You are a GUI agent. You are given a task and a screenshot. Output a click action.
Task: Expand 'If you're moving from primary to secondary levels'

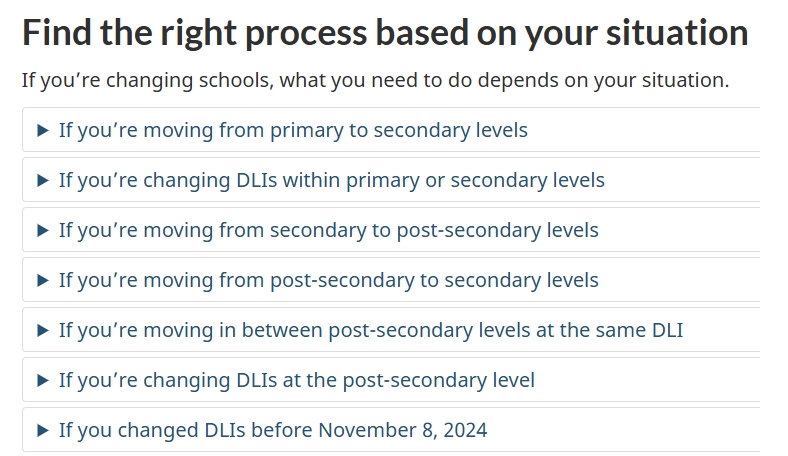coord(293,130)
